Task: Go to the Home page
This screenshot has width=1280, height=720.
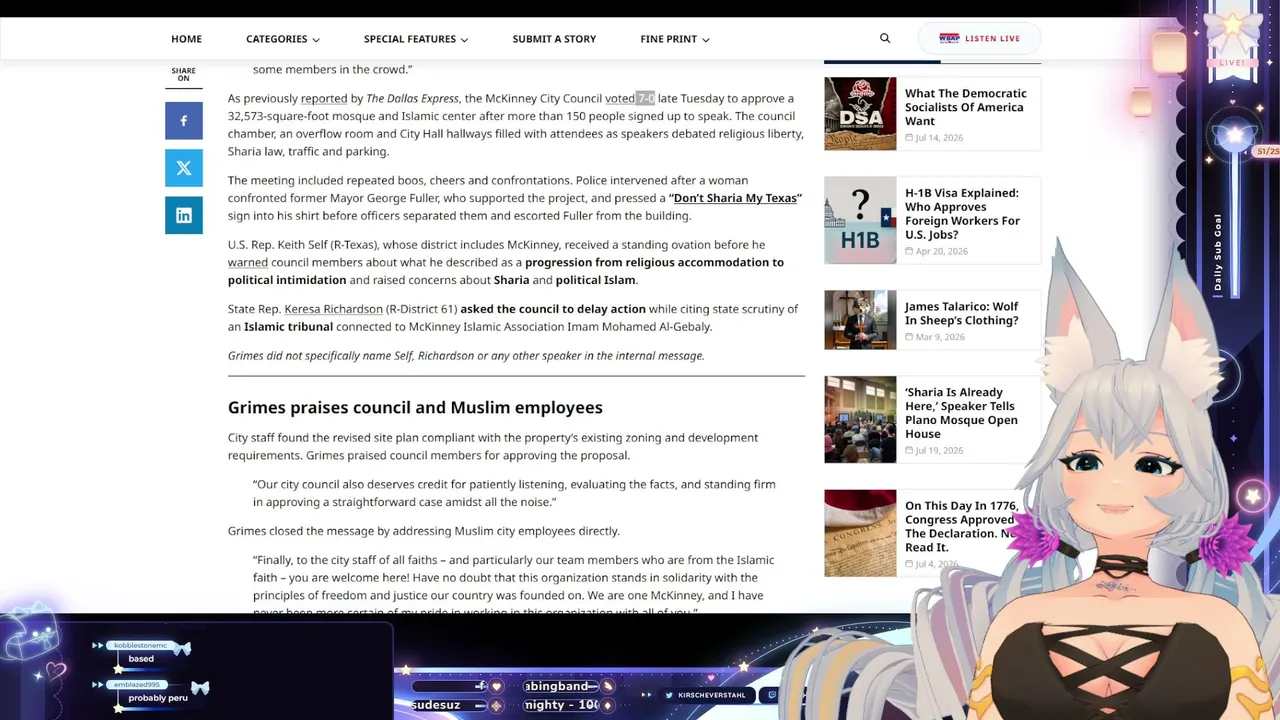Action: [x=186, y=39]
